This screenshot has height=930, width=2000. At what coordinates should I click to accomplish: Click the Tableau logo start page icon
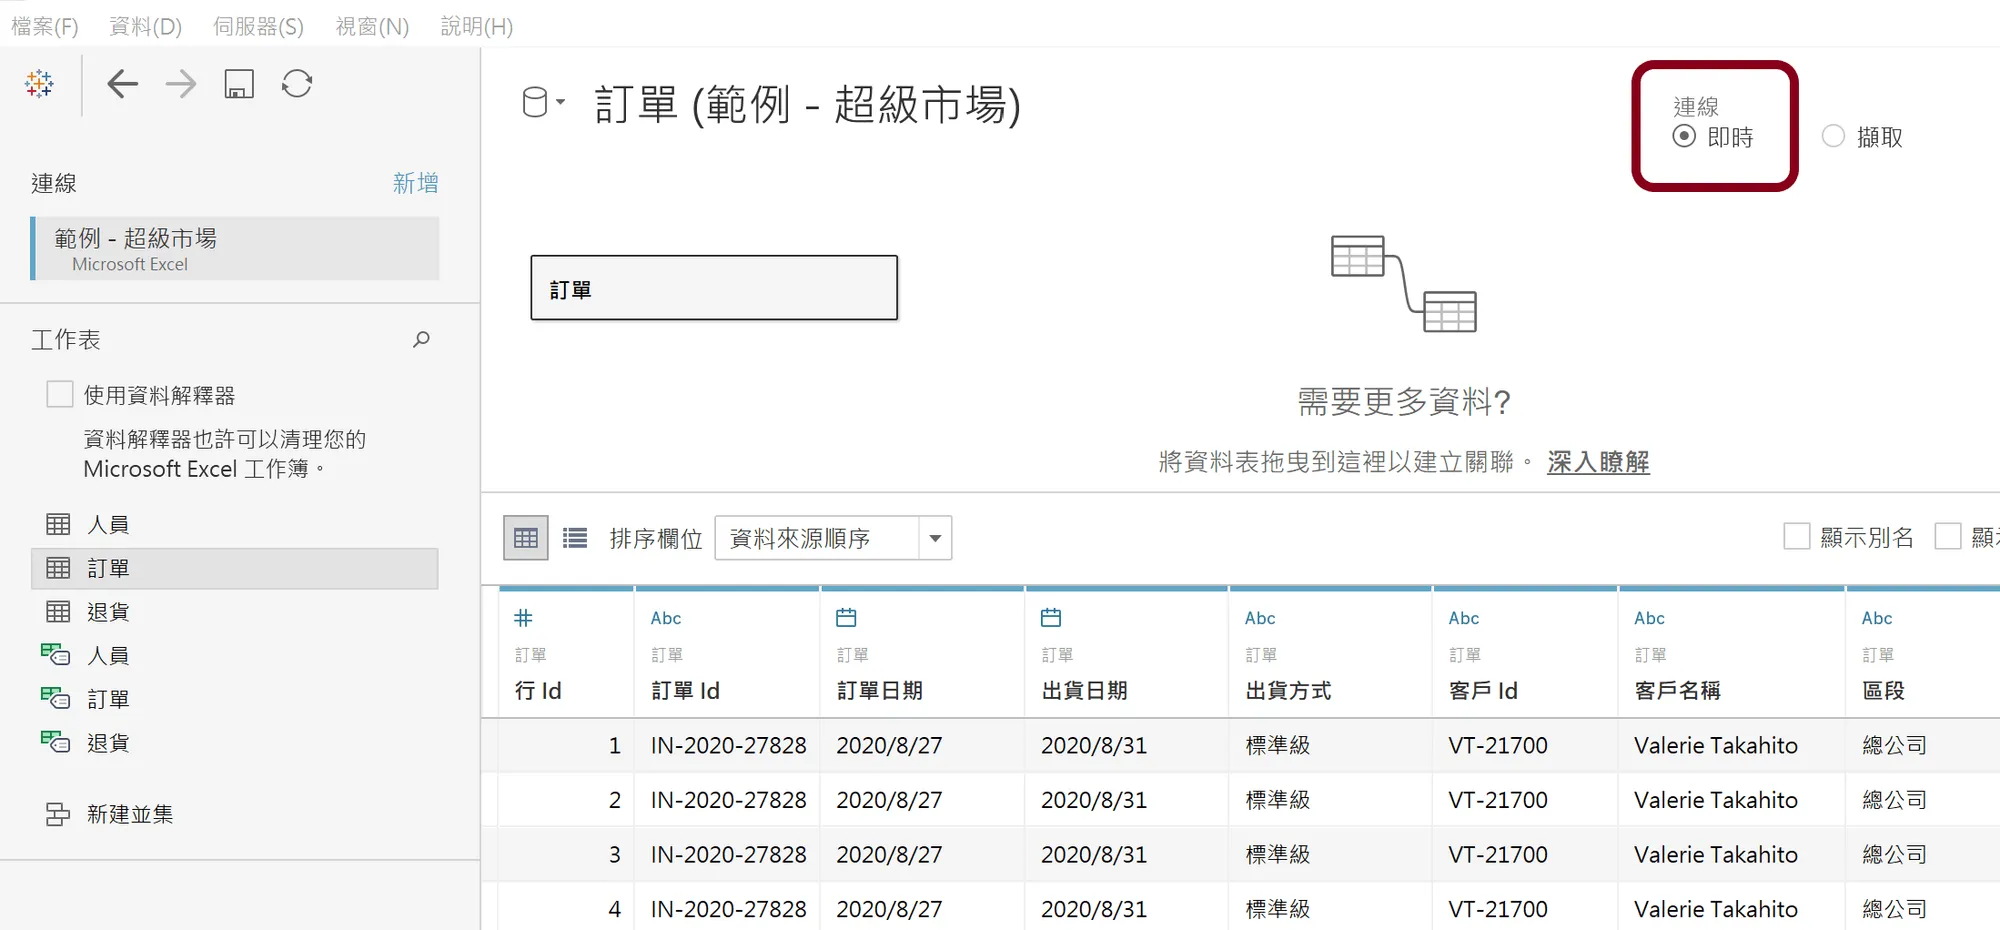[x=40, y=84]
